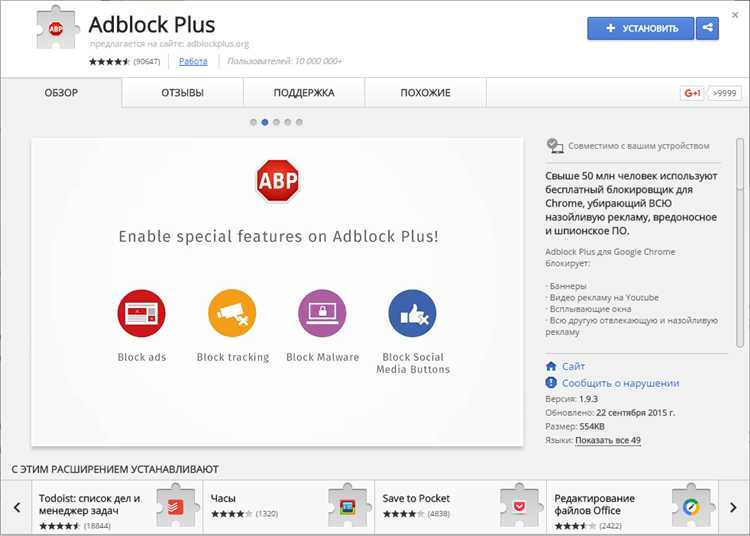
Task: Click Сообщить о нарушении link
Action: (620, 383)
